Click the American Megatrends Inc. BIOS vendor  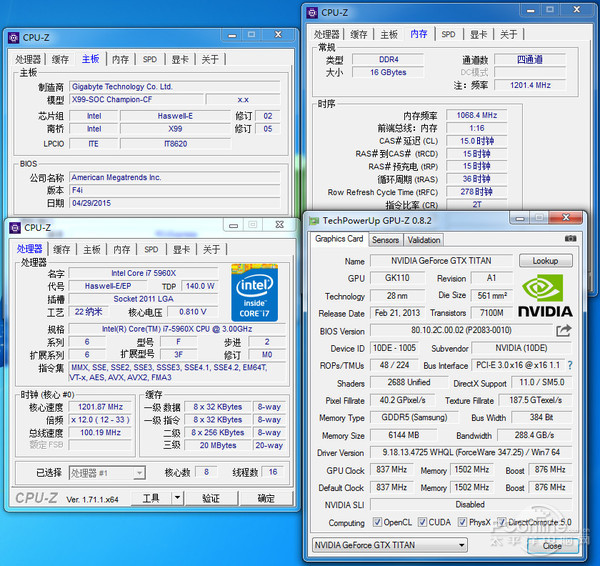pos(116,178)
